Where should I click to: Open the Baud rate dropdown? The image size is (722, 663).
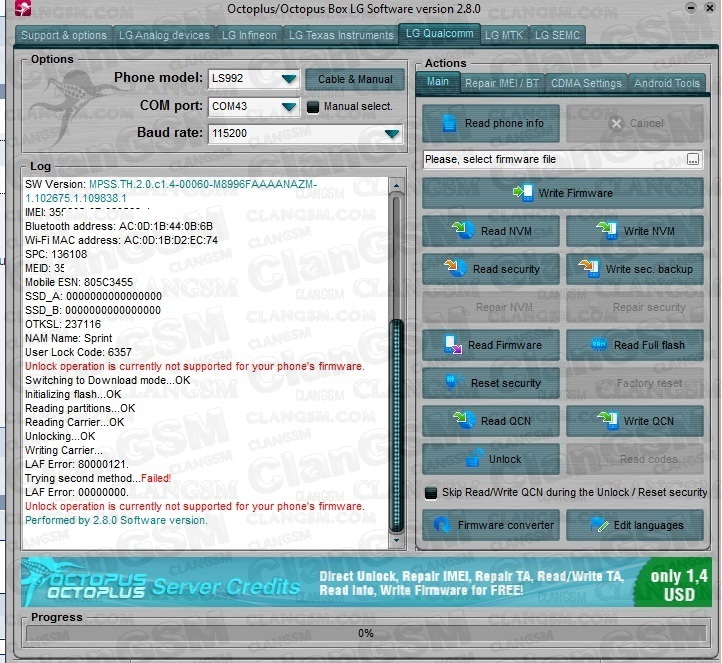point(392,134)
